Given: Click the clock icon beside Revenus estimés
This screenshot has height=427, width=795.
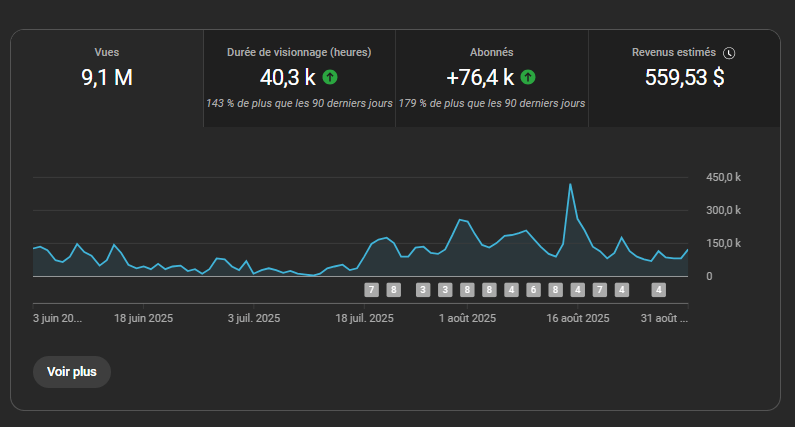Looking at the screenshot, I should tap(729, 53).
